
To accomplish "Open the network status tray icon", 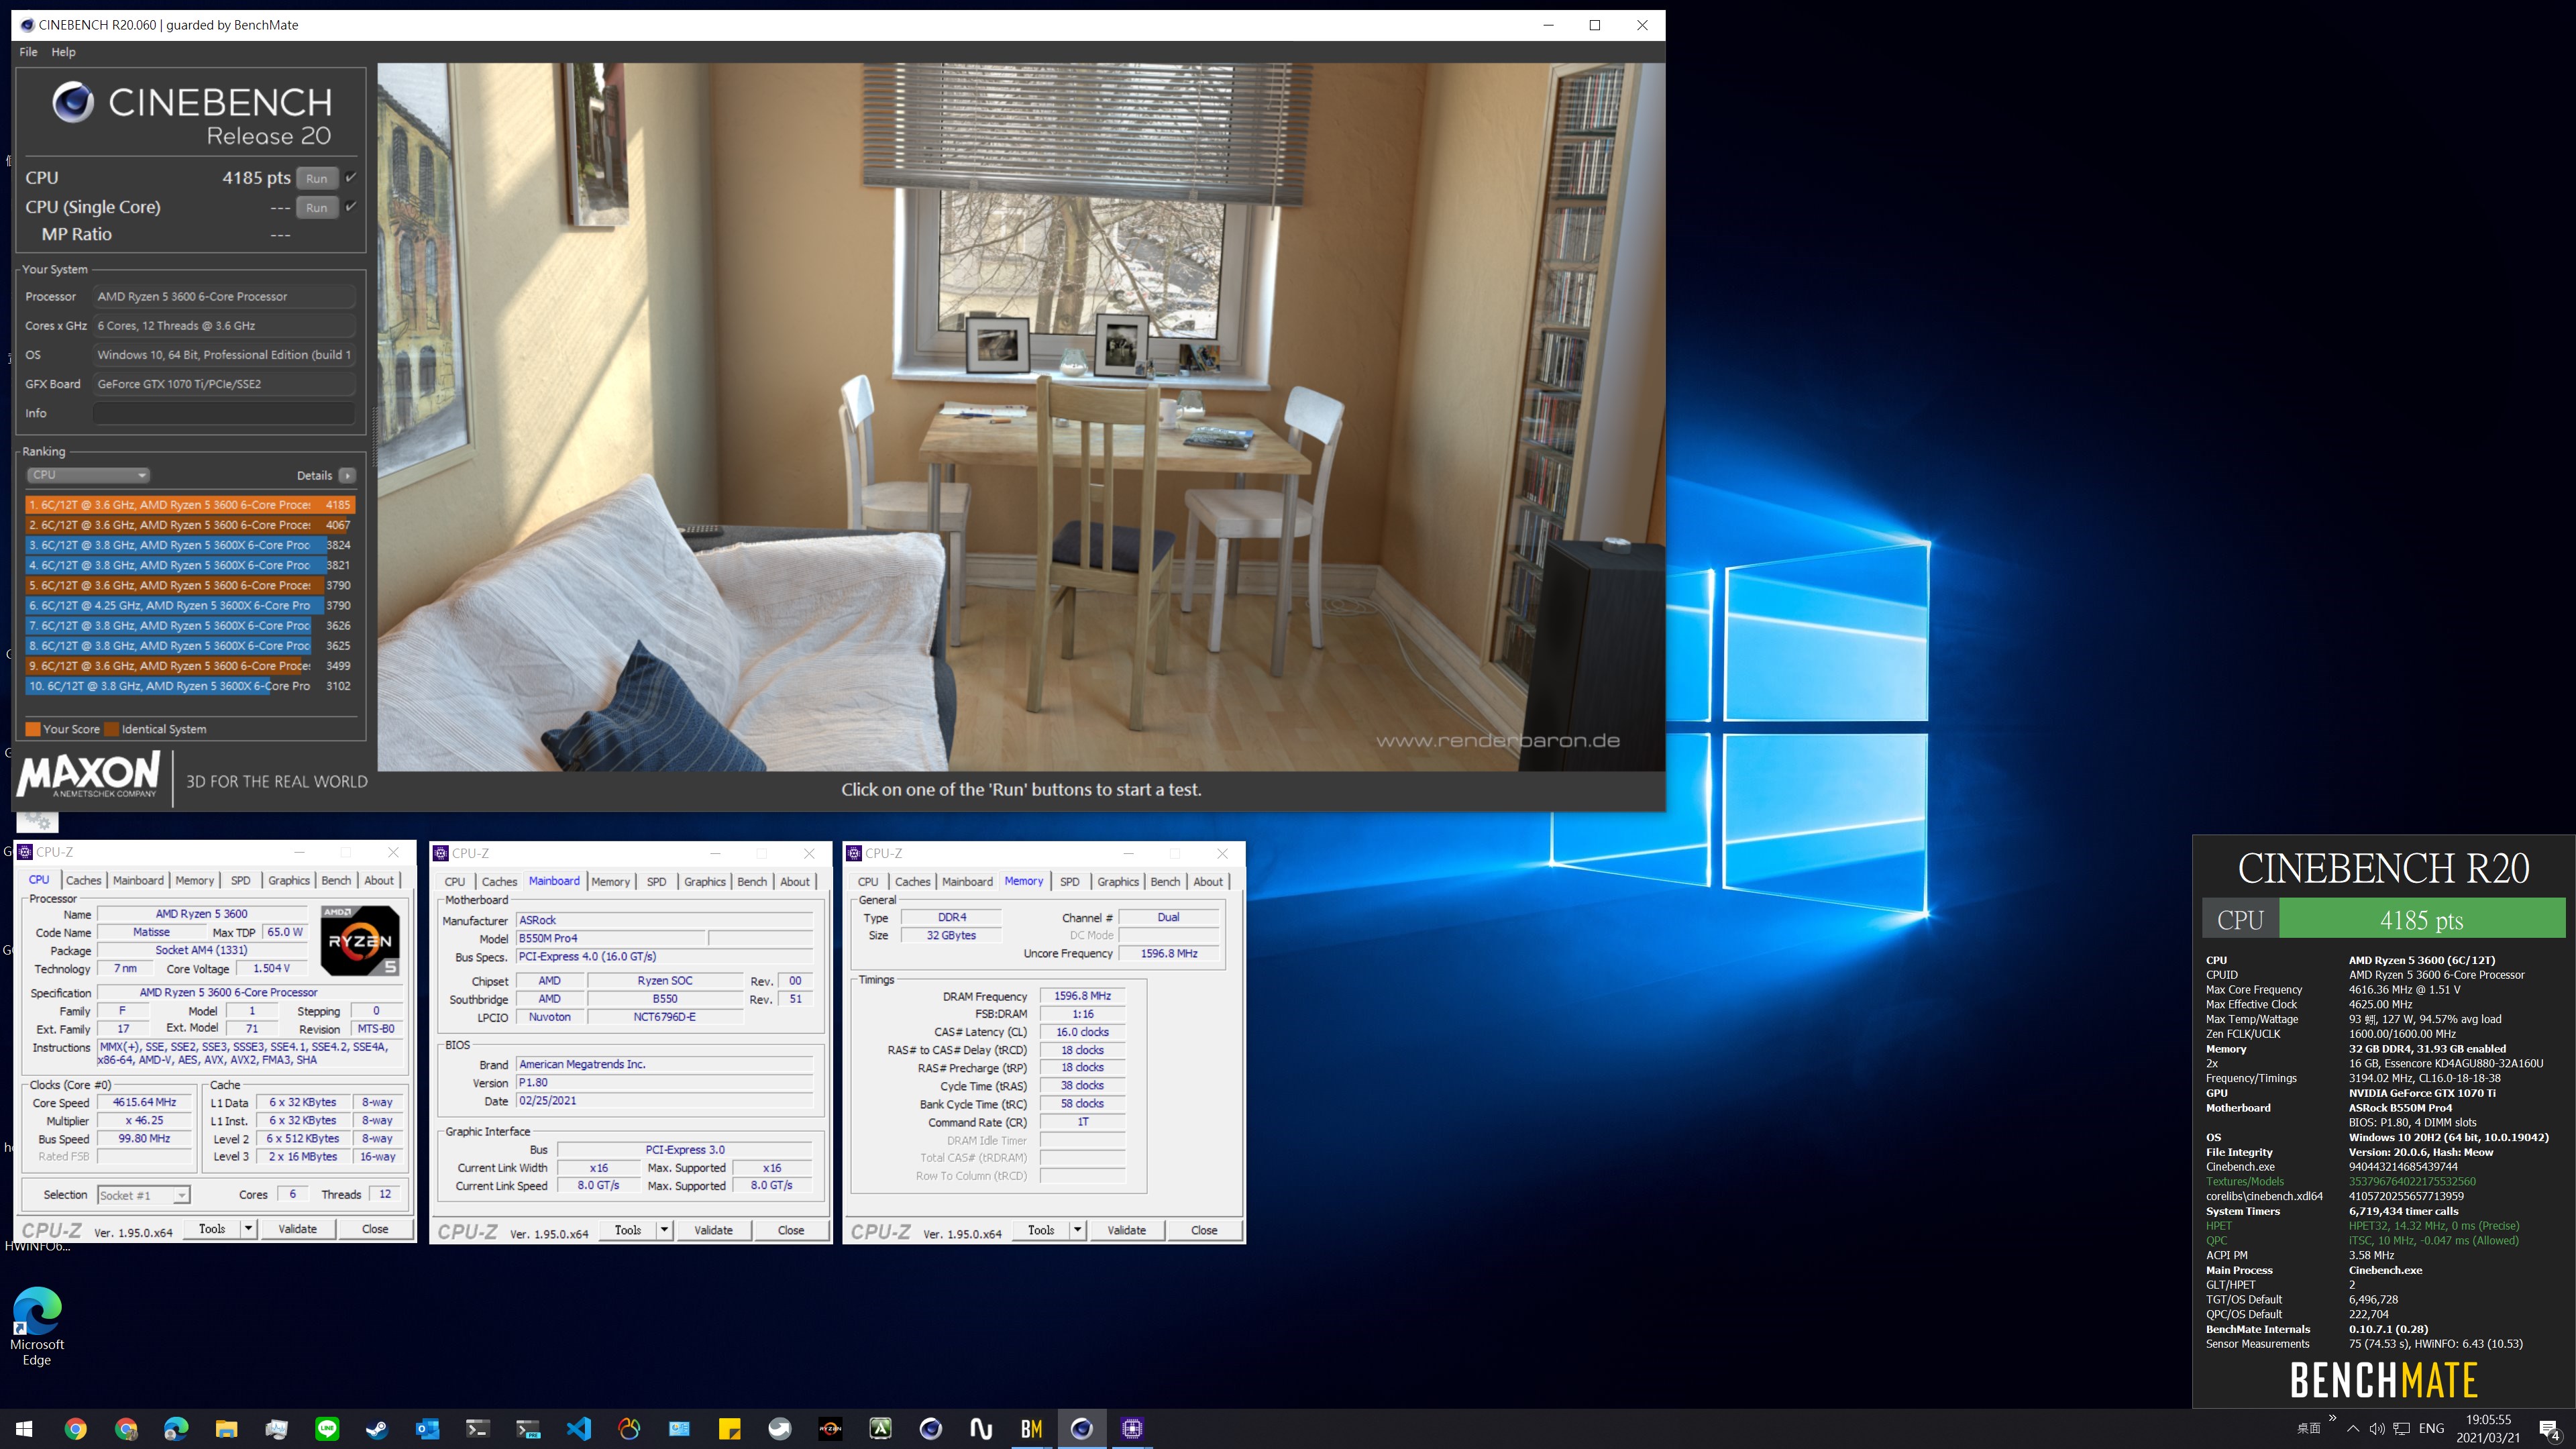I will tap(2401, 1429).
